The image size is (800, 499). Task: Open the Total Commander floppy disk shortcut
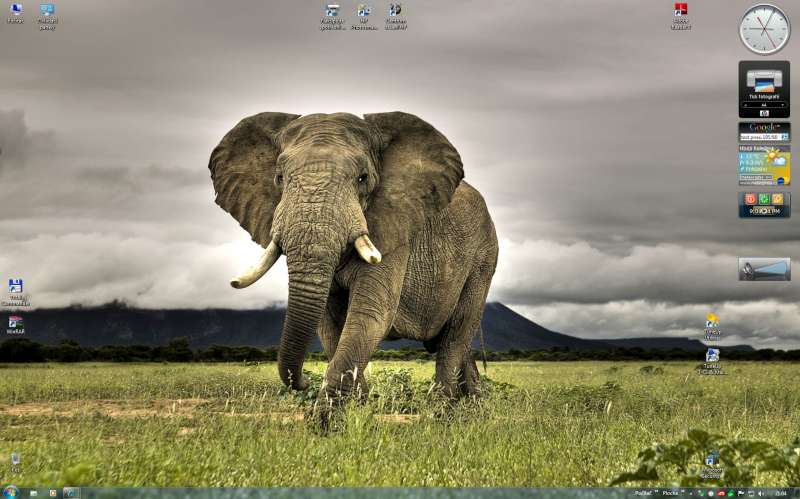(x=15, y=288)
